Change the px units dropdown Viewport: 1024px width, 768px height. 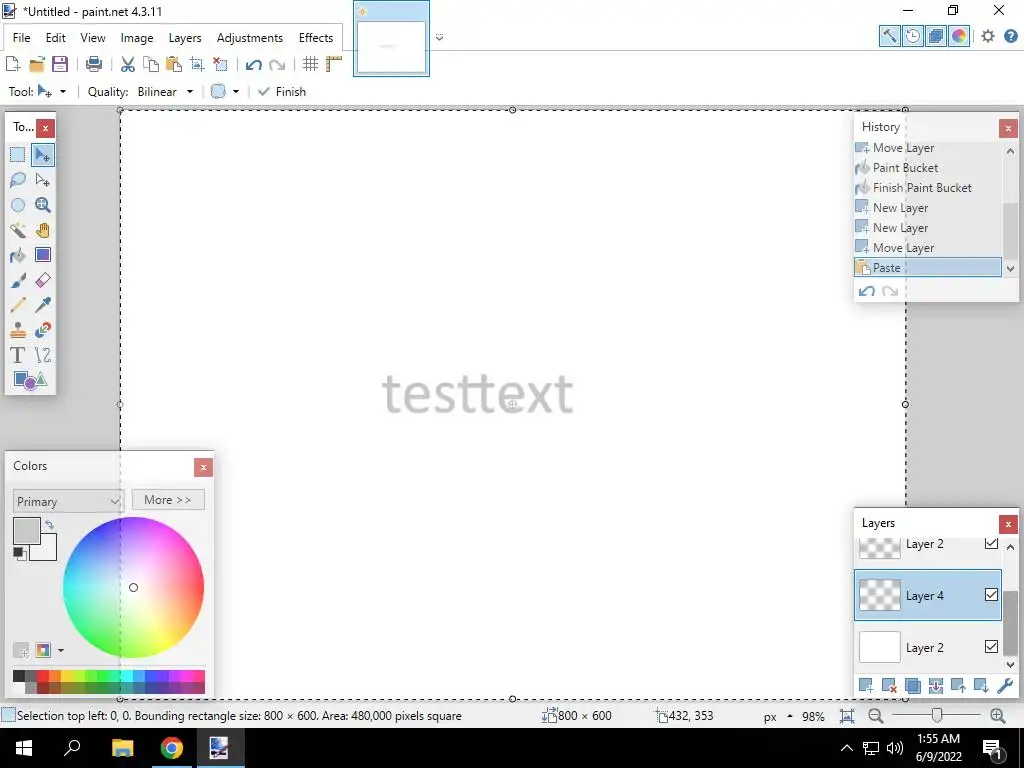pos(778,716)
